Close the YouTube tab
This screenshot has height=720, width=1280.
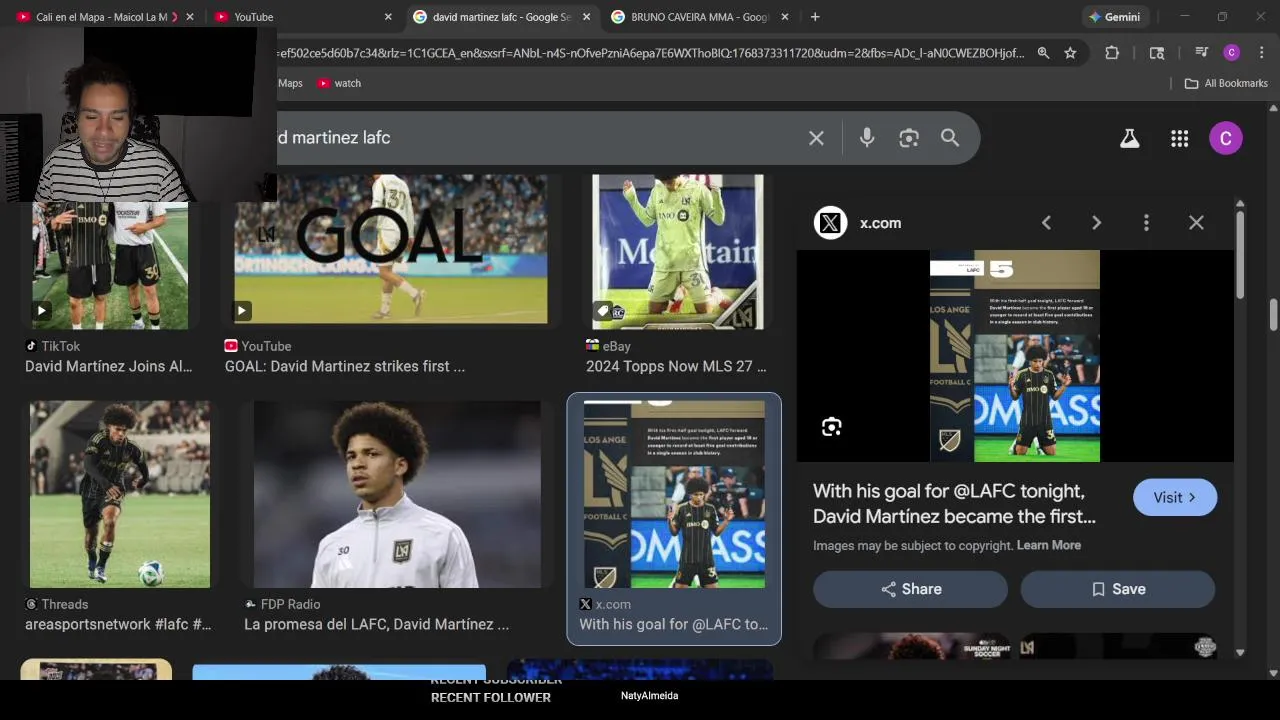coord(388,17)
